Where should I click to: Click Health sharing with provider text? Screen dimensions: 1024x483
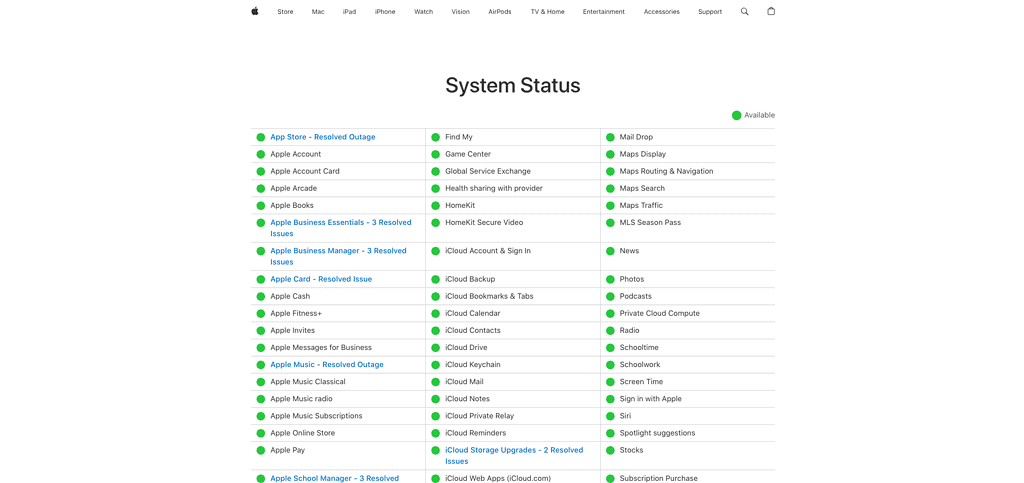tap(494, 188)
